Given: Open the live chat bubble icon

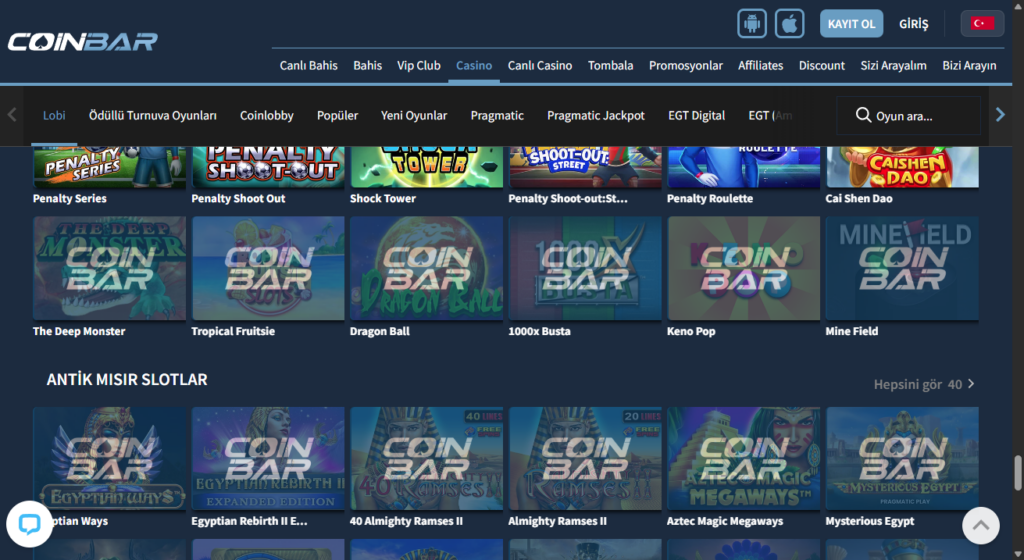Looking at the screenshot, I should pos(29,524).
